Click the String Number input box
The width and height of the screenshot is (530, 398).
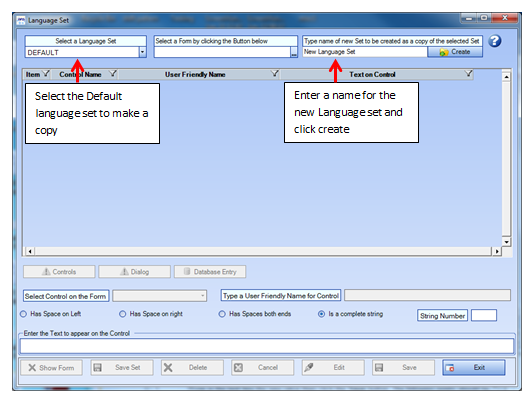point(484,315)
